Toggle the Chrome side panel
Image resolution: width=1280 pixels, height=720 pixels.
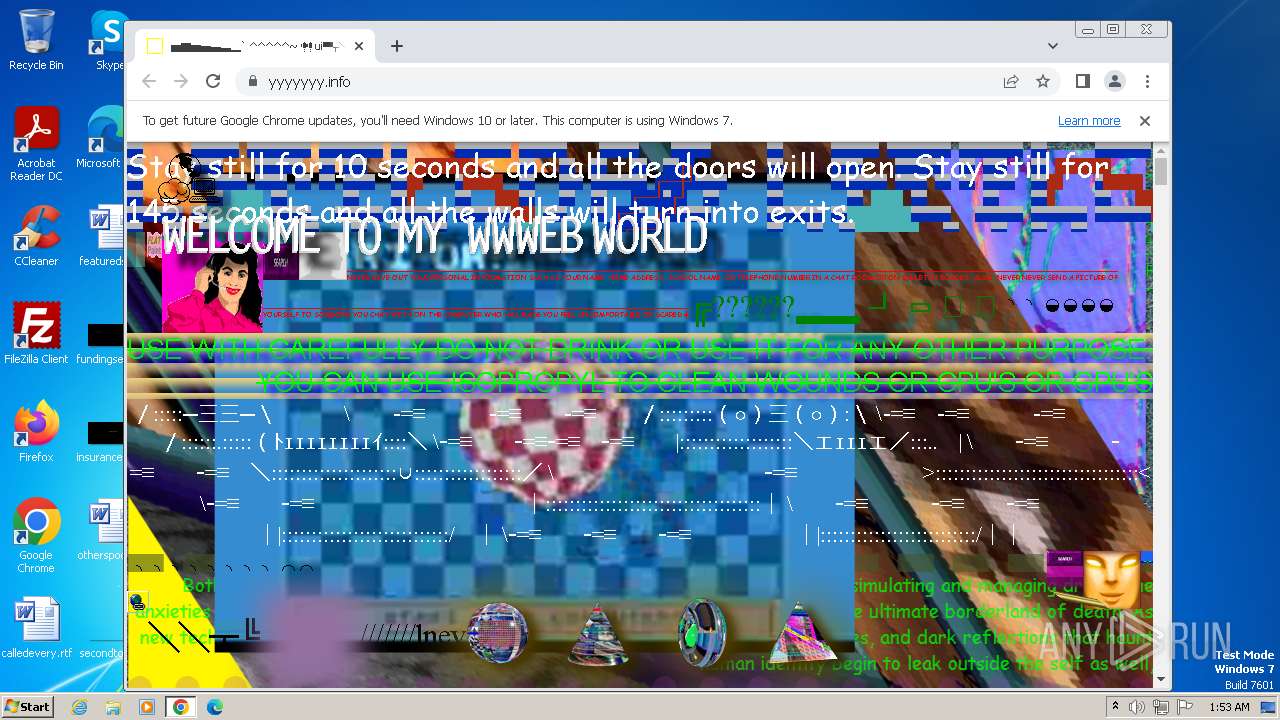coord(1083,82)
